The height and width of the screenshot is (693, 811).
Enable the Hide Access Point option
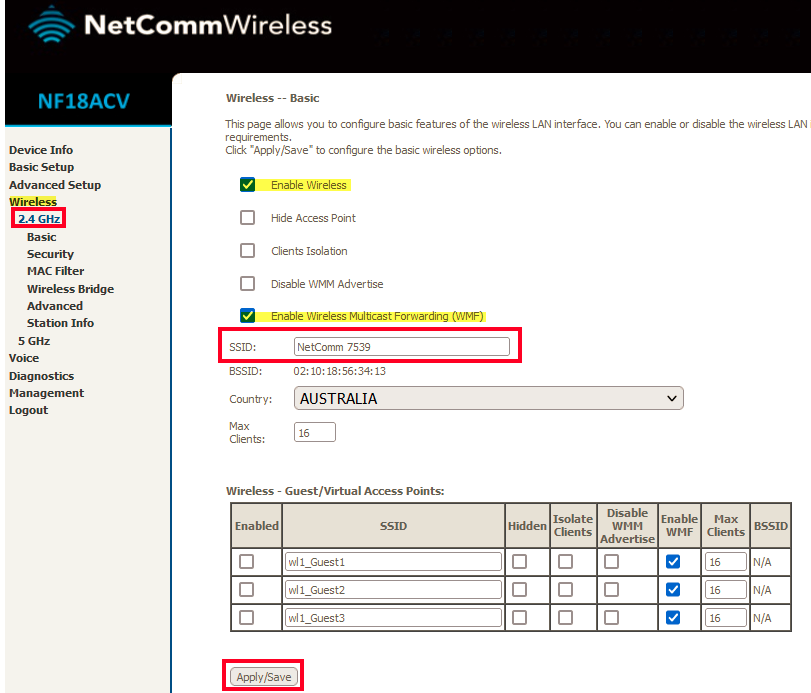tap(247, 217)
